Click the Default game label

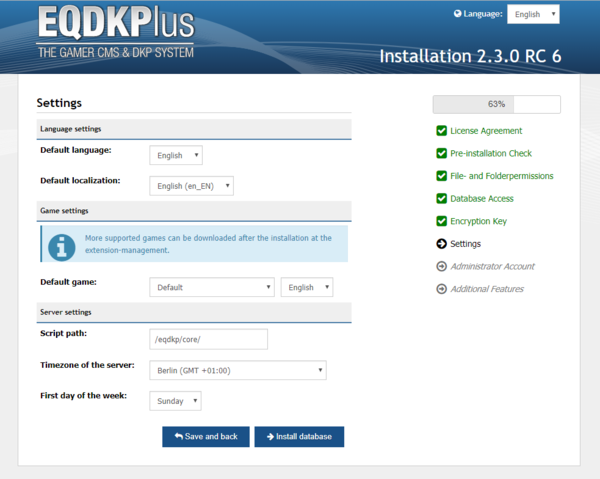tap(68, 282)
